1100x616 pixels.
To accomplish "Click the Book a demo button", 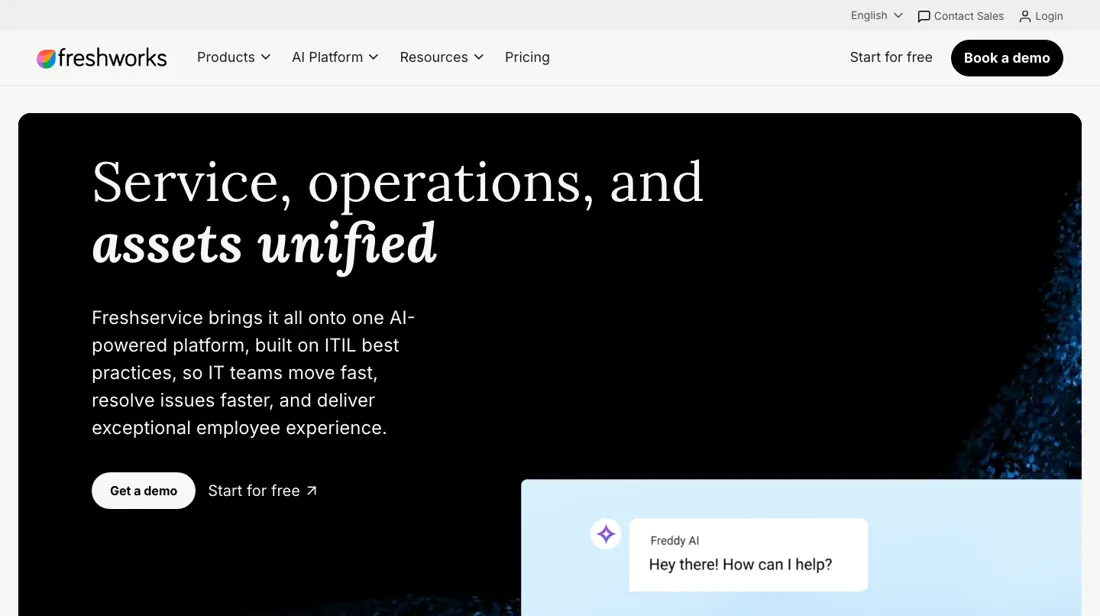I will pos(1007,58).
